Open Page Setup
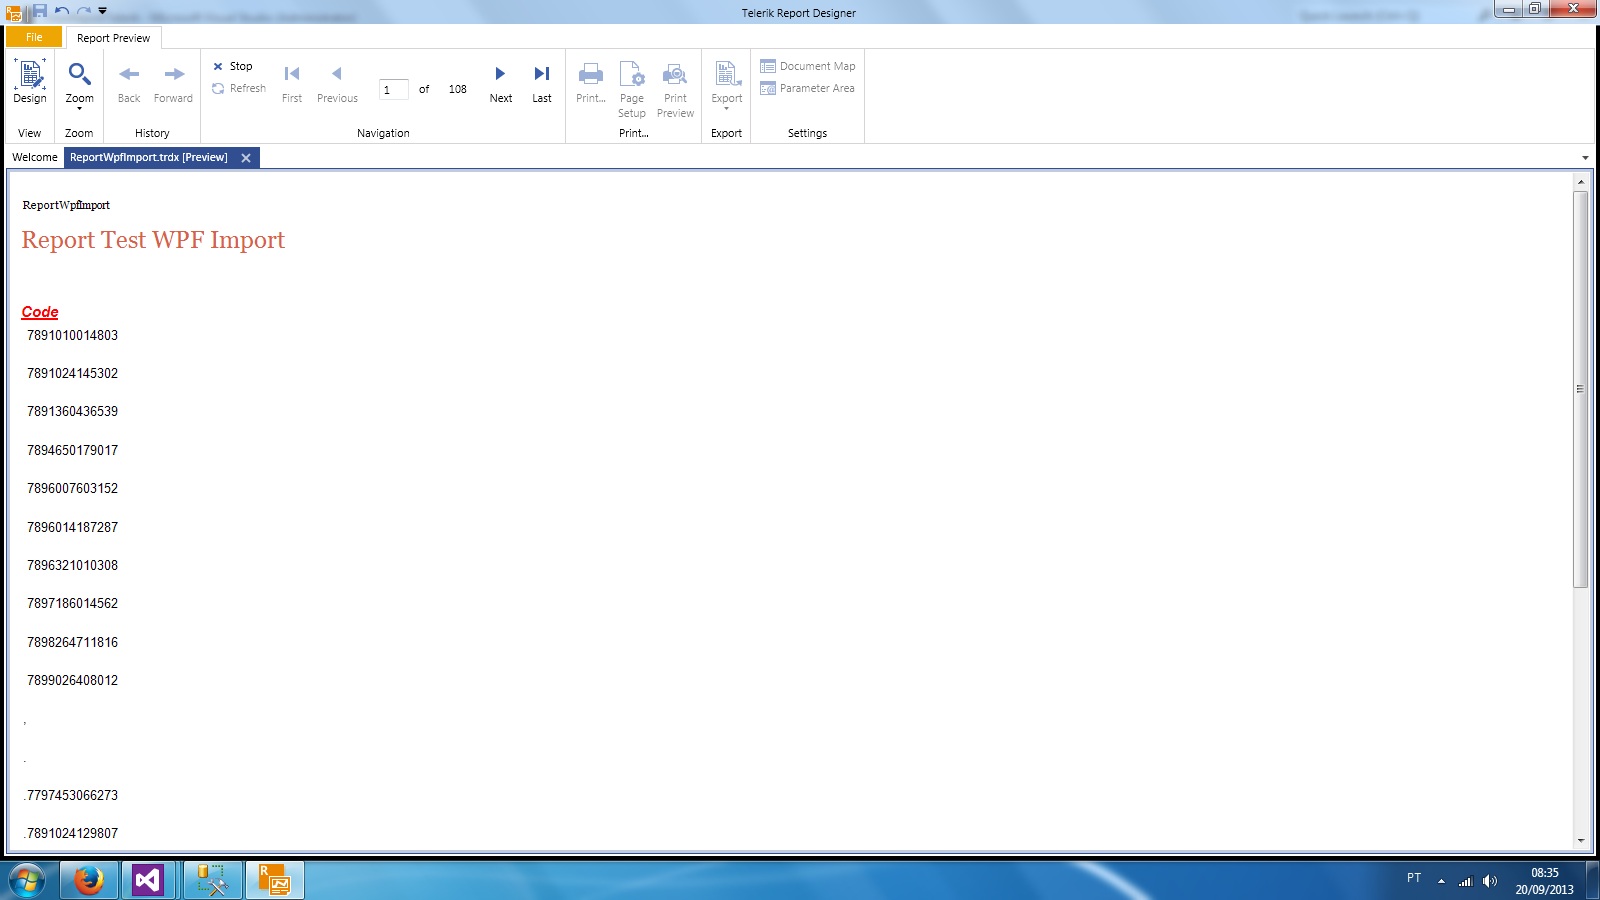1600x900 pixels. pyautogui.click(x=632, y=90)
